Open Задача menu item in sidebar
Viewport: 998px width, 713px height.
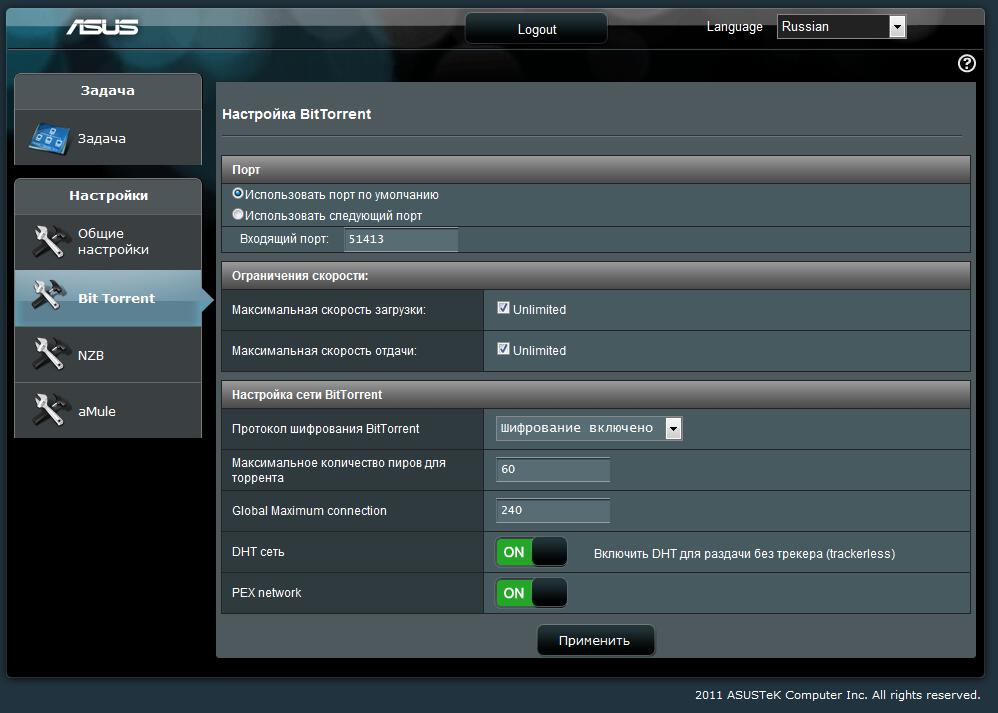[108, 138]
